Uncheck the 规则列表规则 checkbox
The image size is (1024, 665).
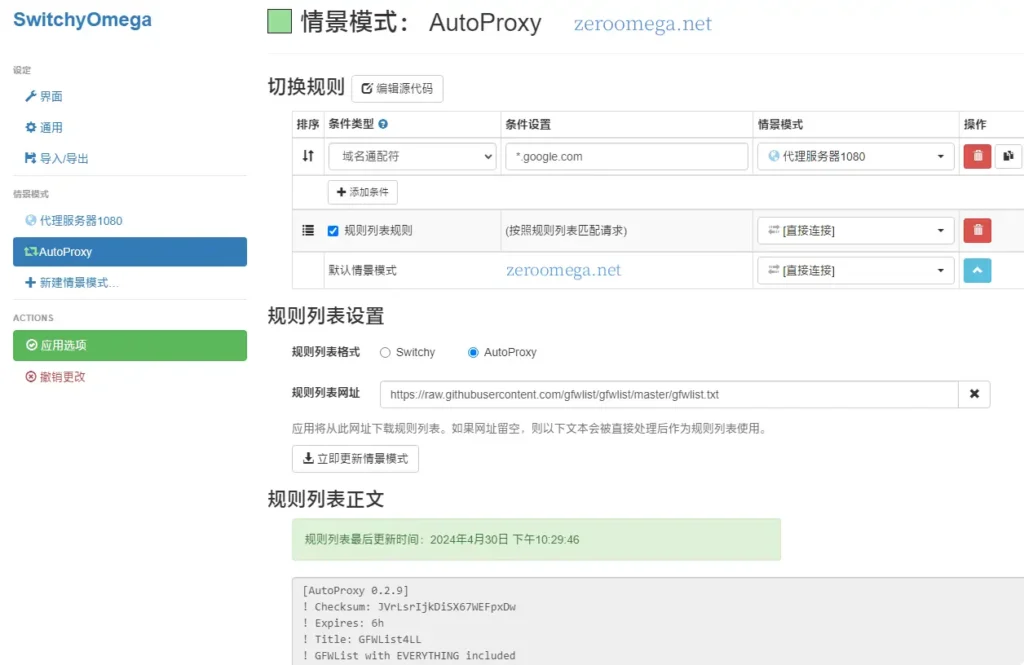coord(333,231)
